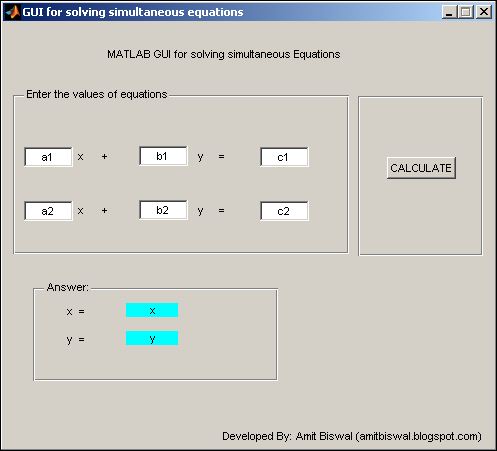Select the b1 coefficient input field

point(163,156)
